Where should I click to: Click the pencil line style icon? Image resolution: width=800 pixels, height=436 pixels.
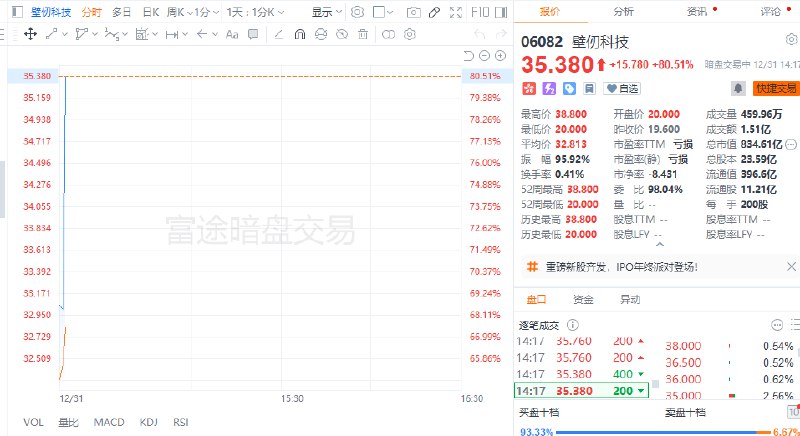pos(279,34)
